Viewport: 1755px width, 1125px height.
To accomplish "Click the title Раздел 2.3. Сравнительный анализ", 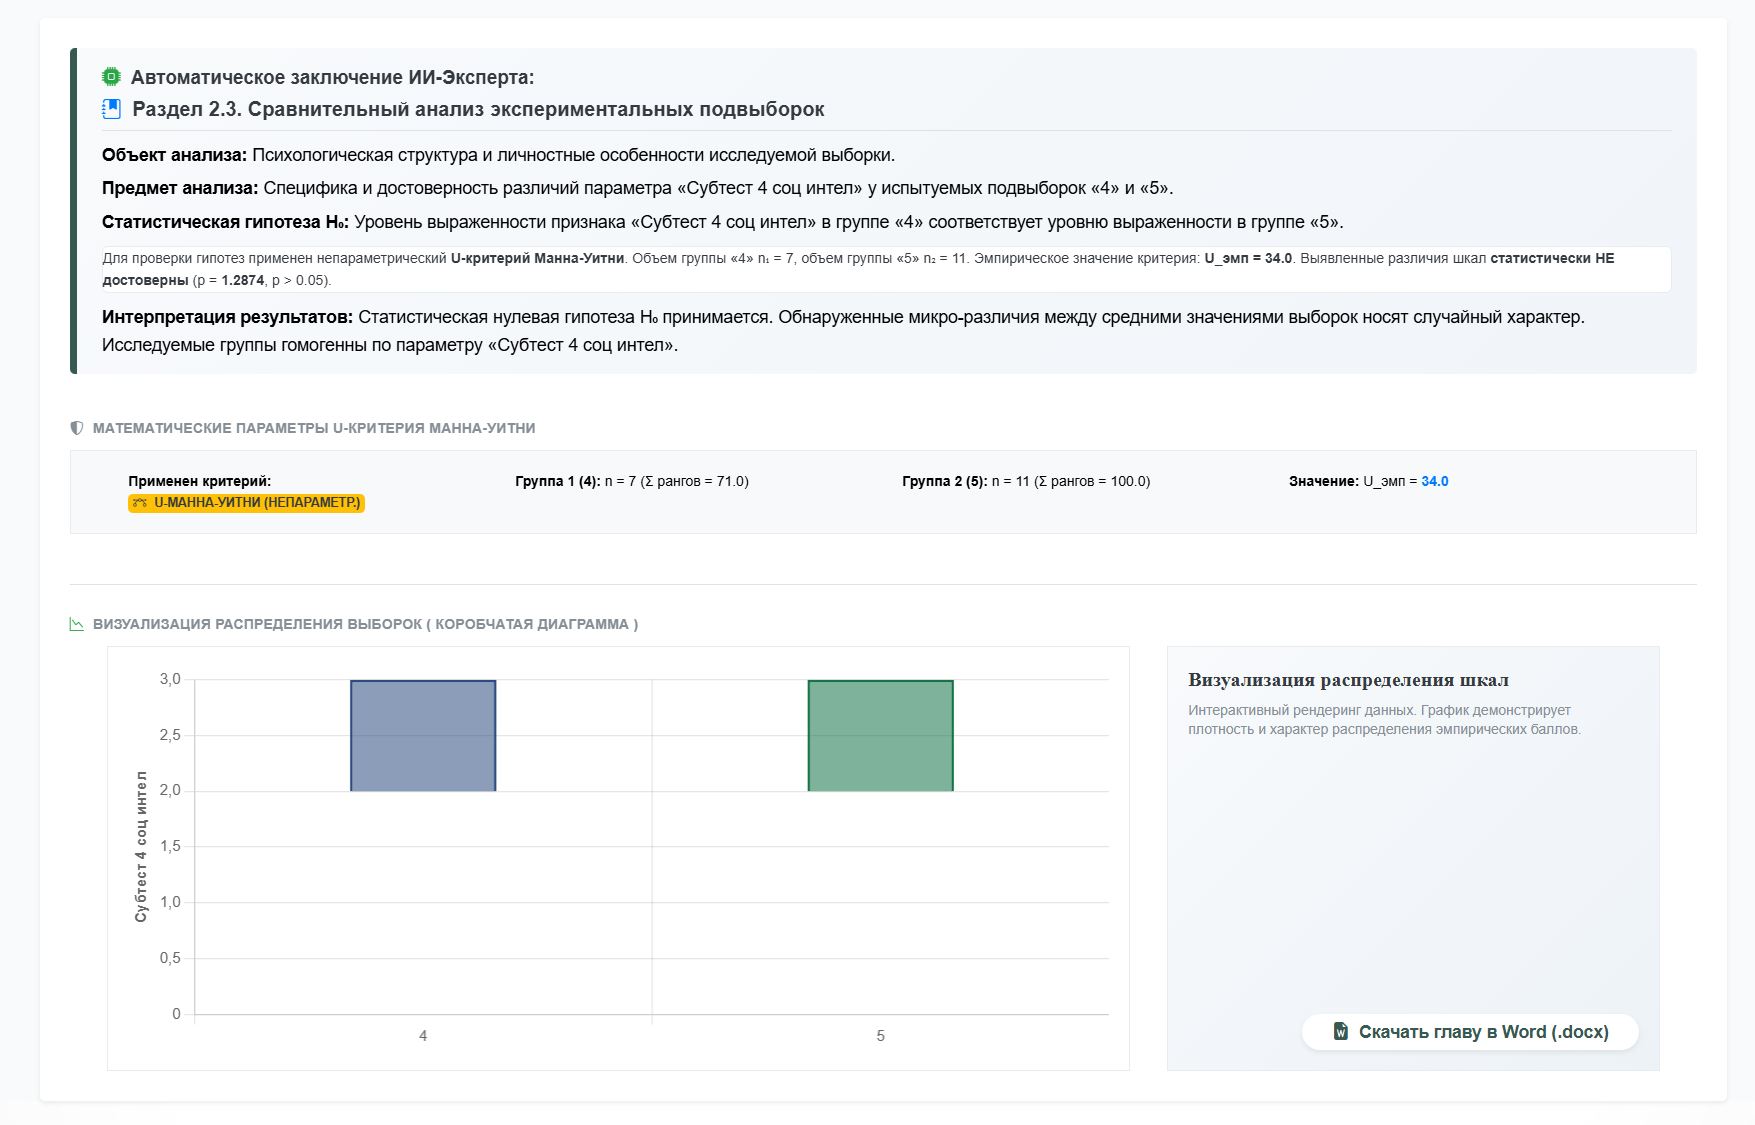I will point(478,109).
